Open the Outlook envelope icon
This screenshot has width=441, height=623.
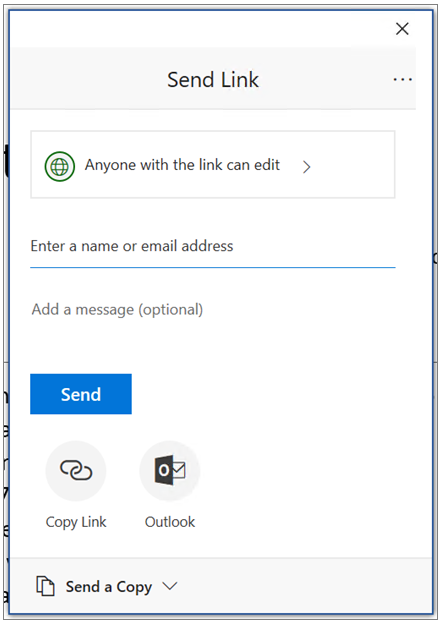tap(170, 470)
